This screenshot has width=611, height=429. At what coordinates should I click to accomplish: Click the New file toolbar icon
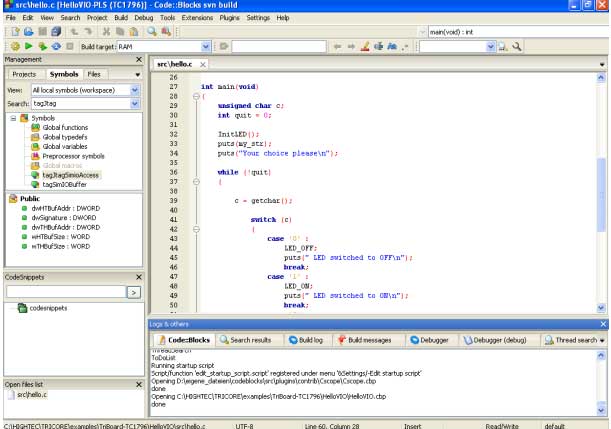pos(15,32)
